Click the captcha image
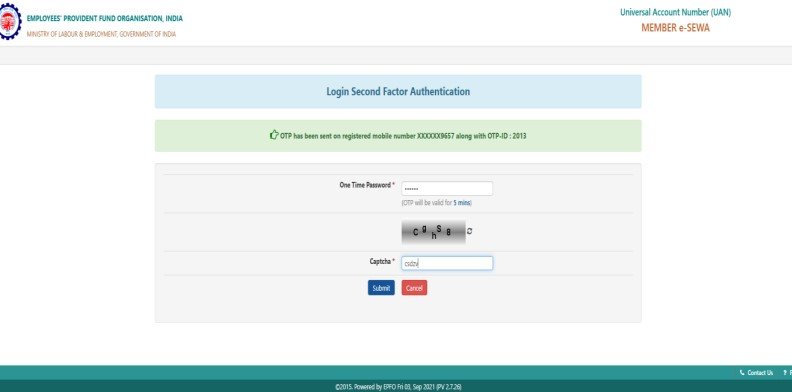Image resolution: width=792 pixels, height=392 pixels. point(433,232)
